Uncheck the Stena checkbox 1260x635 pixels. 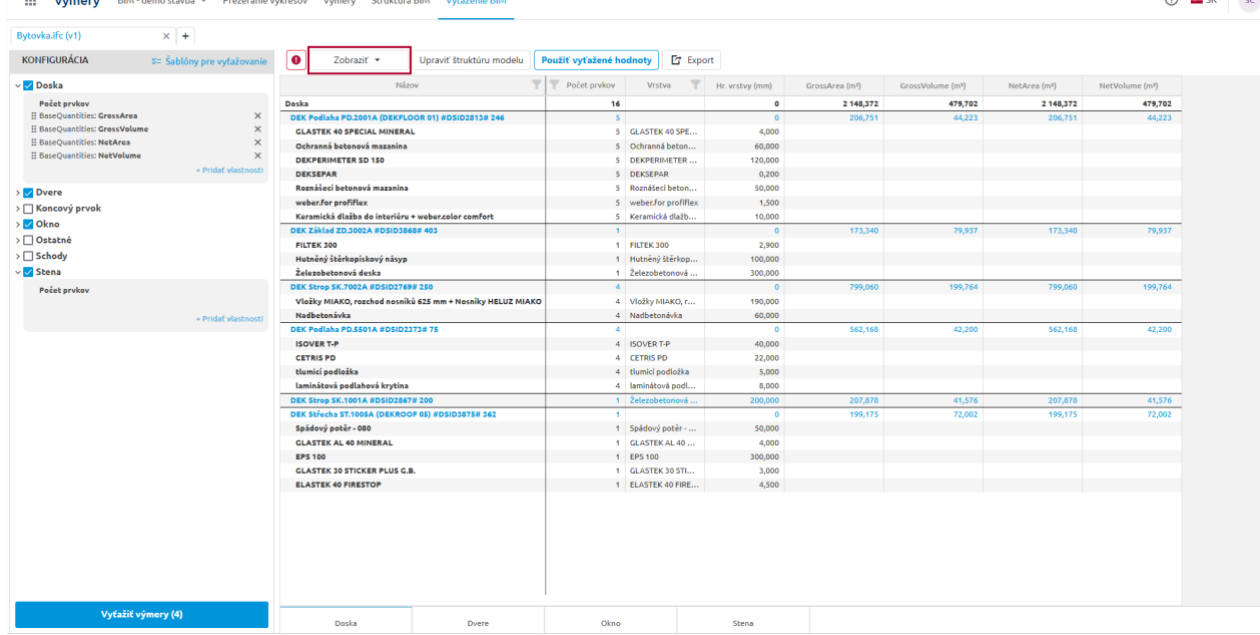[x=28, y=272]
